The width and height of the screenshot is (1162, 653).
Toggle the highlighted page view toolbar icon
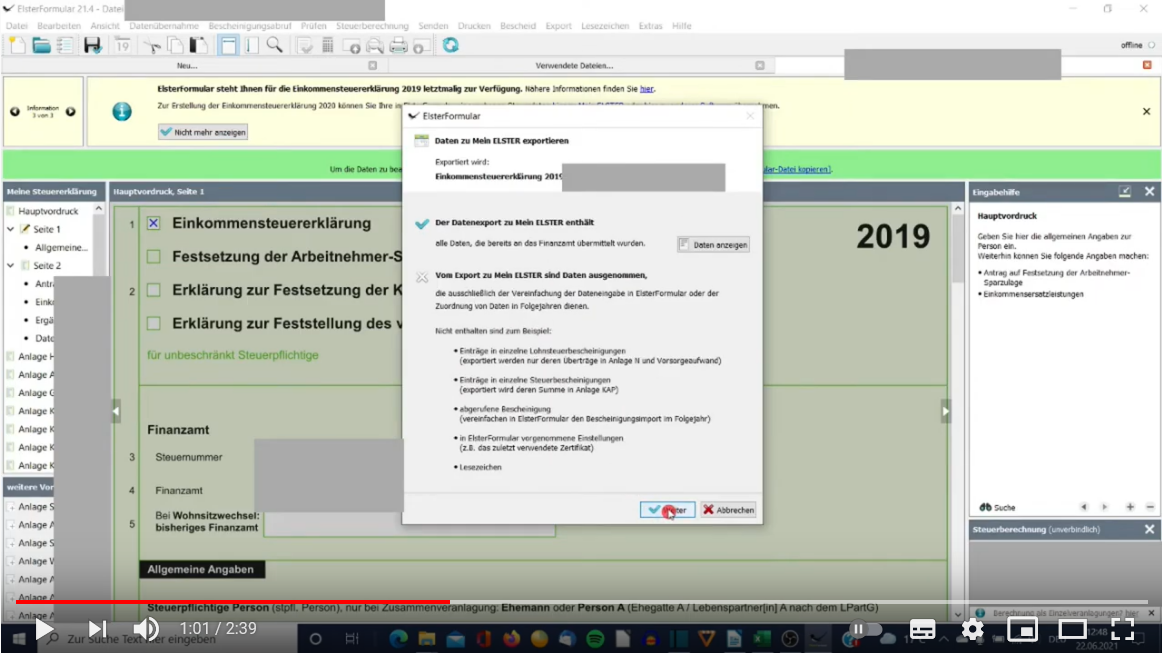pos(228,46)
